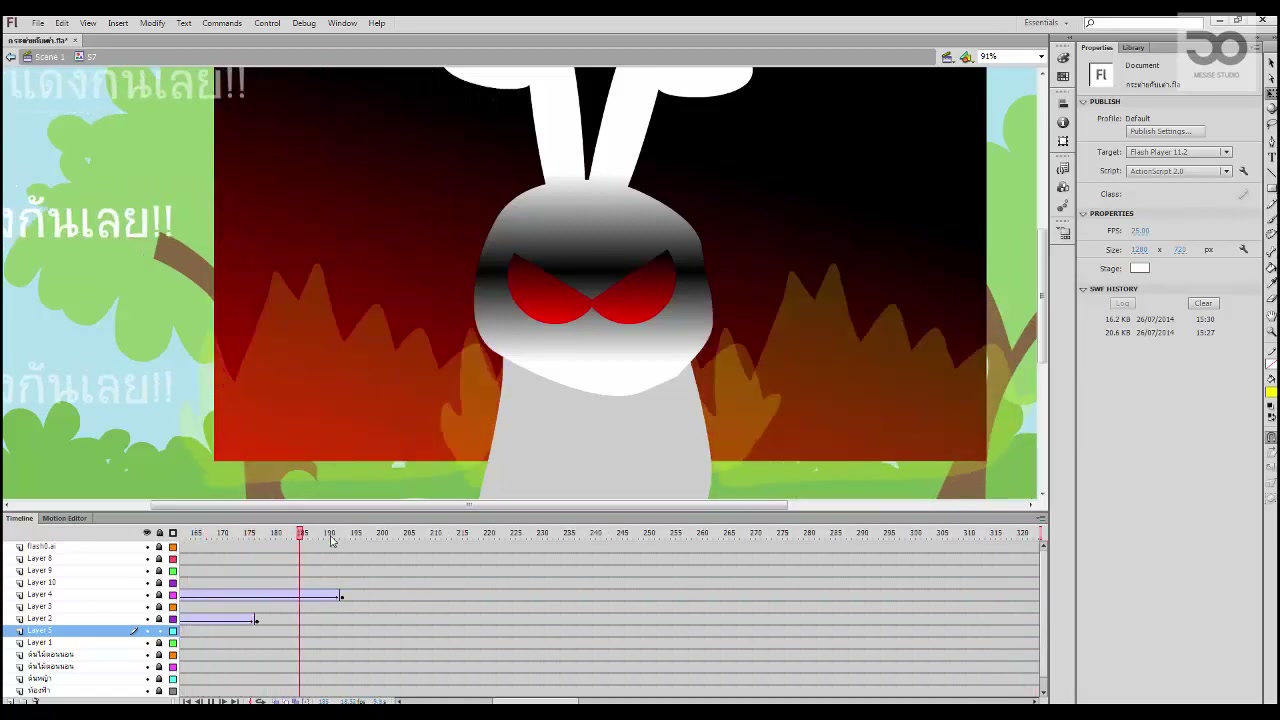1280x720 pixels.
Task: Open the ActionScript 2.0 script dropdown
Action: coord(1178,171)
